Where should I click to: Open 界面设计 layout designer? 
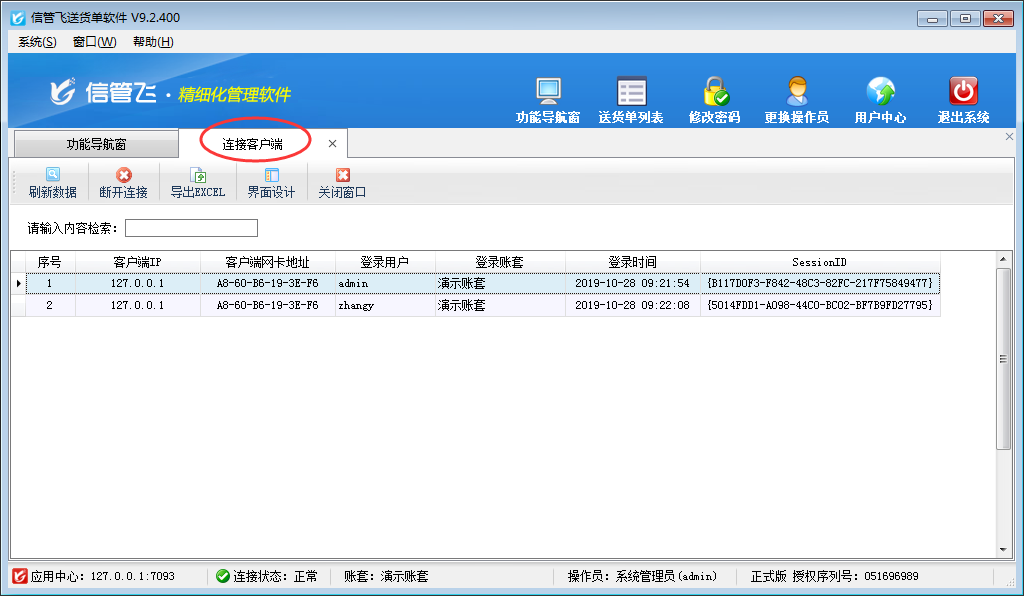(271, 175)
